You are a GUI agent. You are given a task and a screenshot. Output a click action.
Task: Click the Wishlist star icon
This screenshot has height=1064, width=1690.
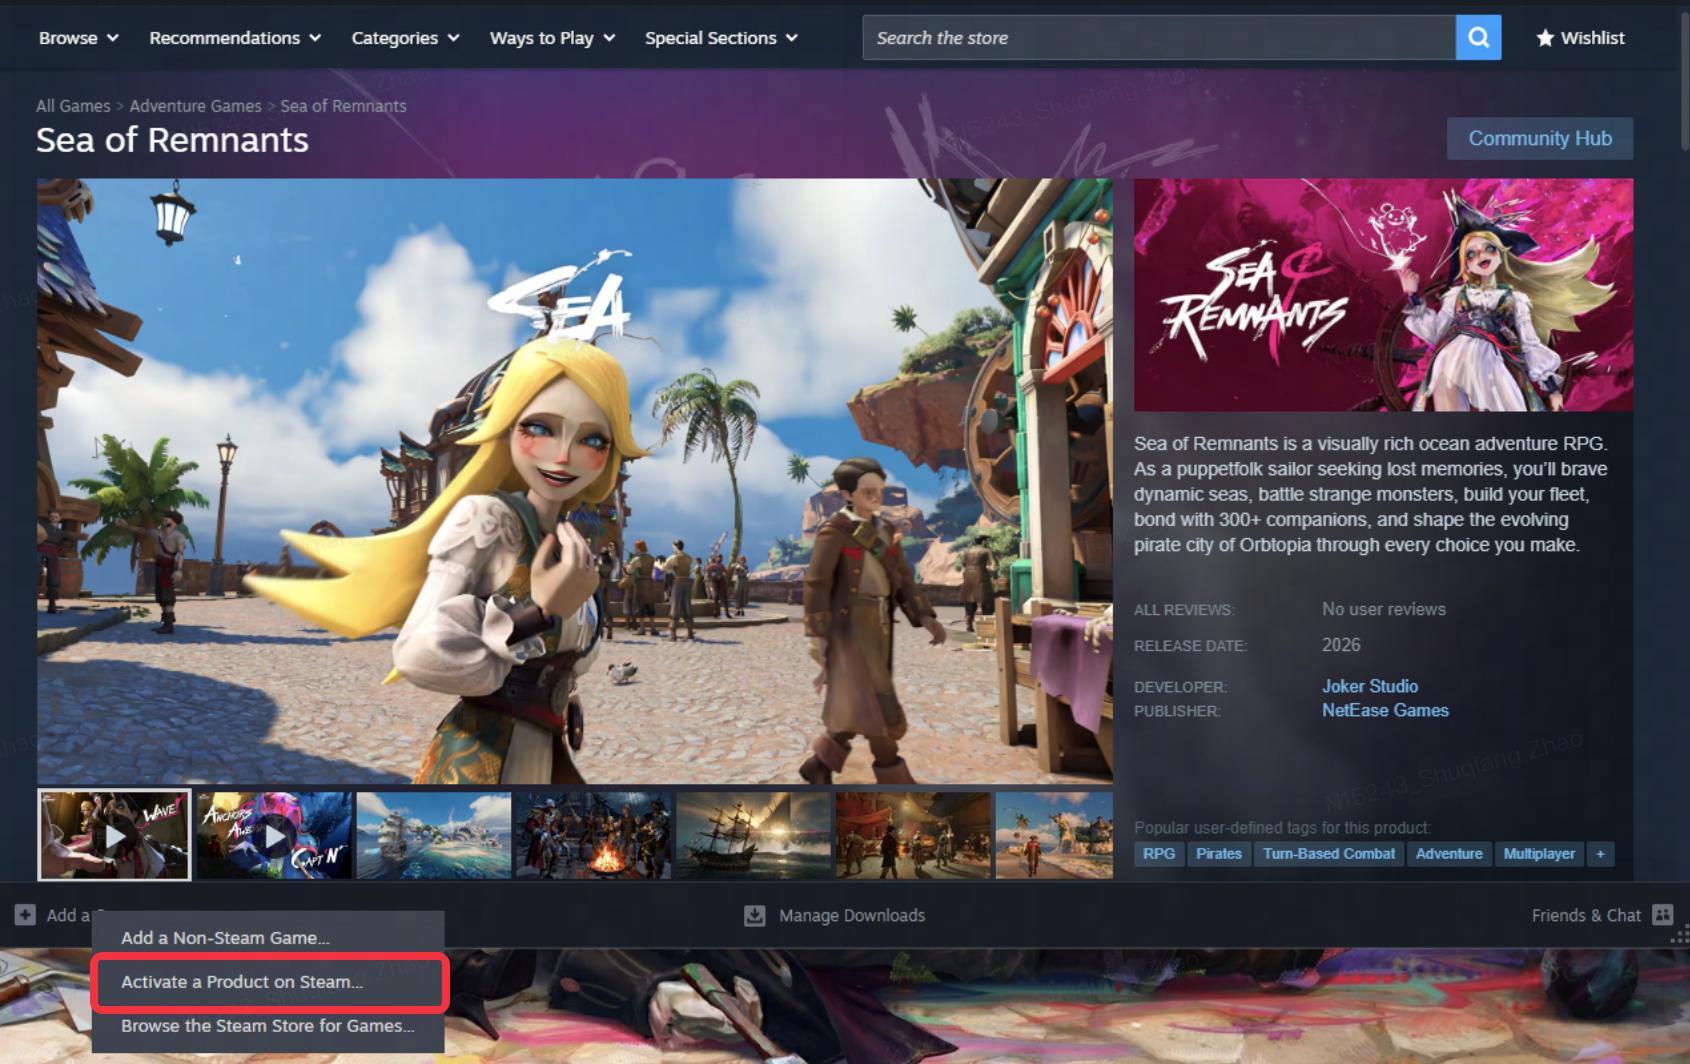tap(1545, 38)
